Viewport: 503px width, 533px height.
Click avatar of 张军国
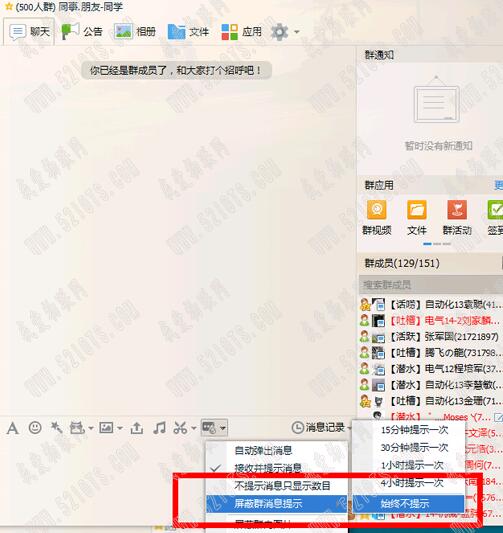pyautogui.click(x=378, y=337)
